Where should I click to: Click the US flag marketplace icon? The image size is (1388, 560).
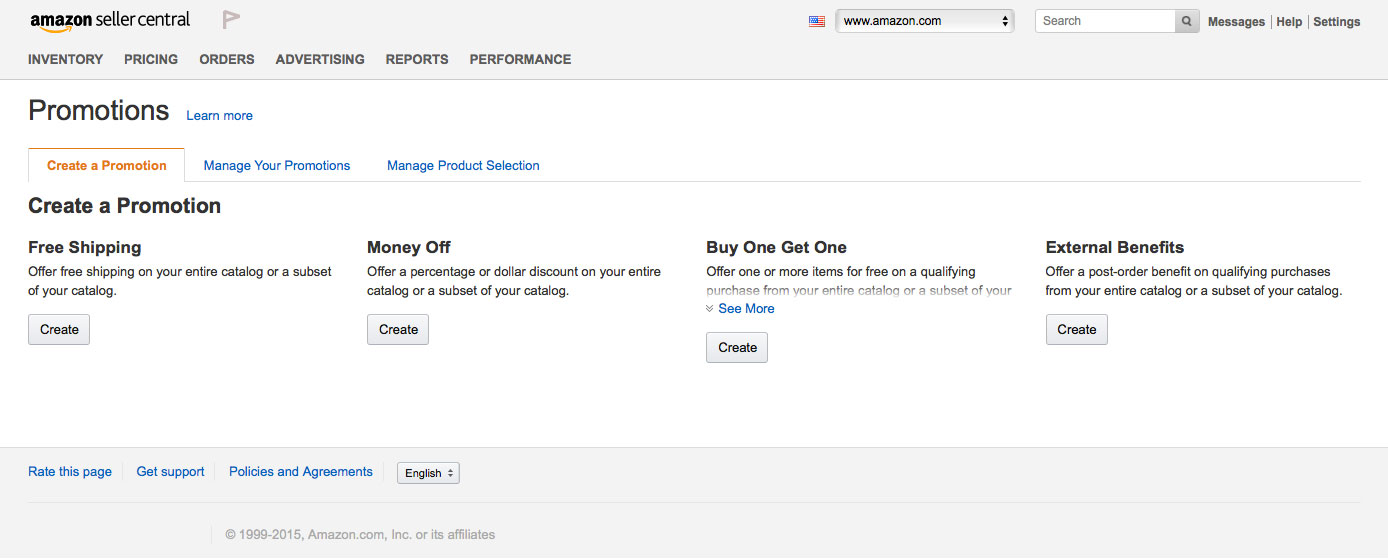click(817, 21)
